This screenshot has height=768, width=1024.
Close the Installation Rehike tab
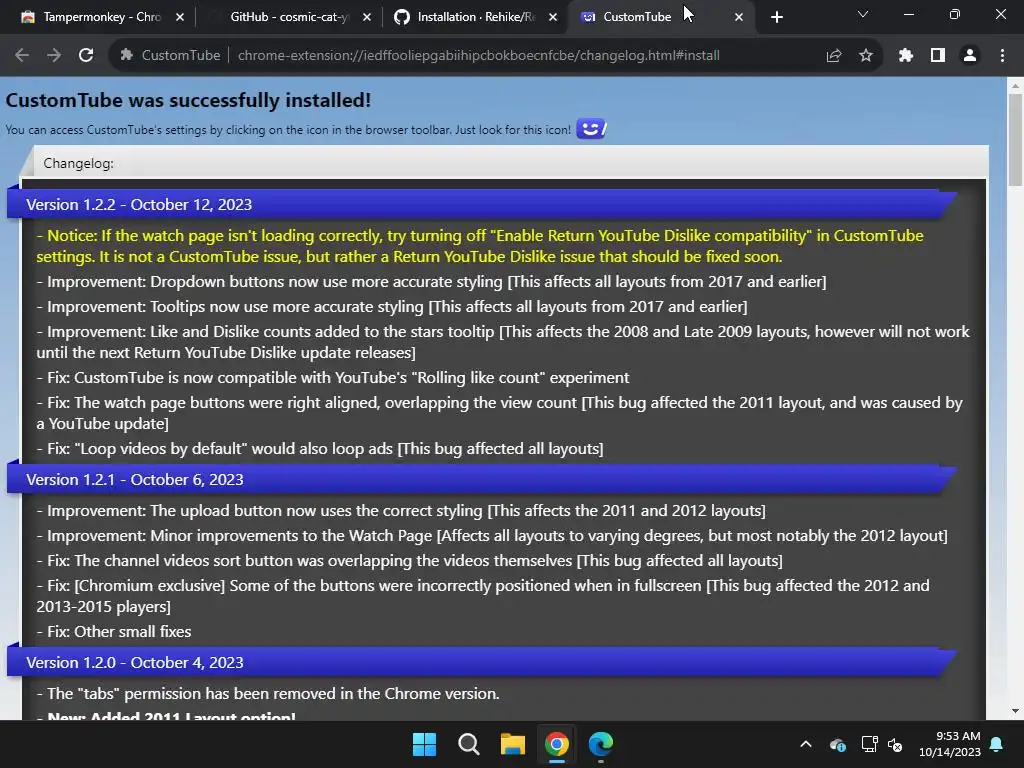553,18
